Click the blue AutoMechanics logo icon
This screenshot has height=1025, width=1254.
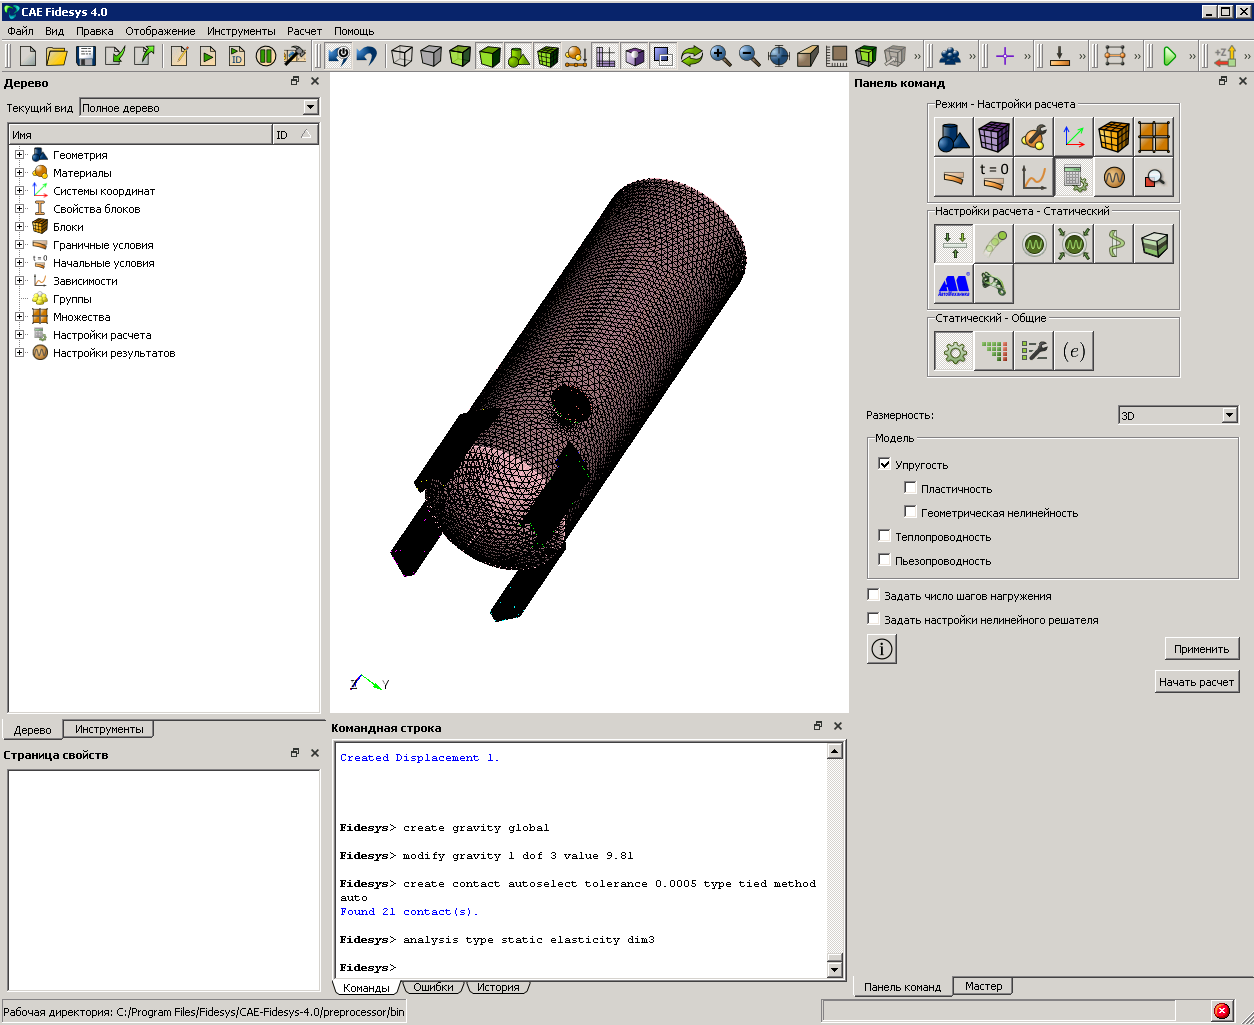[954, 284]
